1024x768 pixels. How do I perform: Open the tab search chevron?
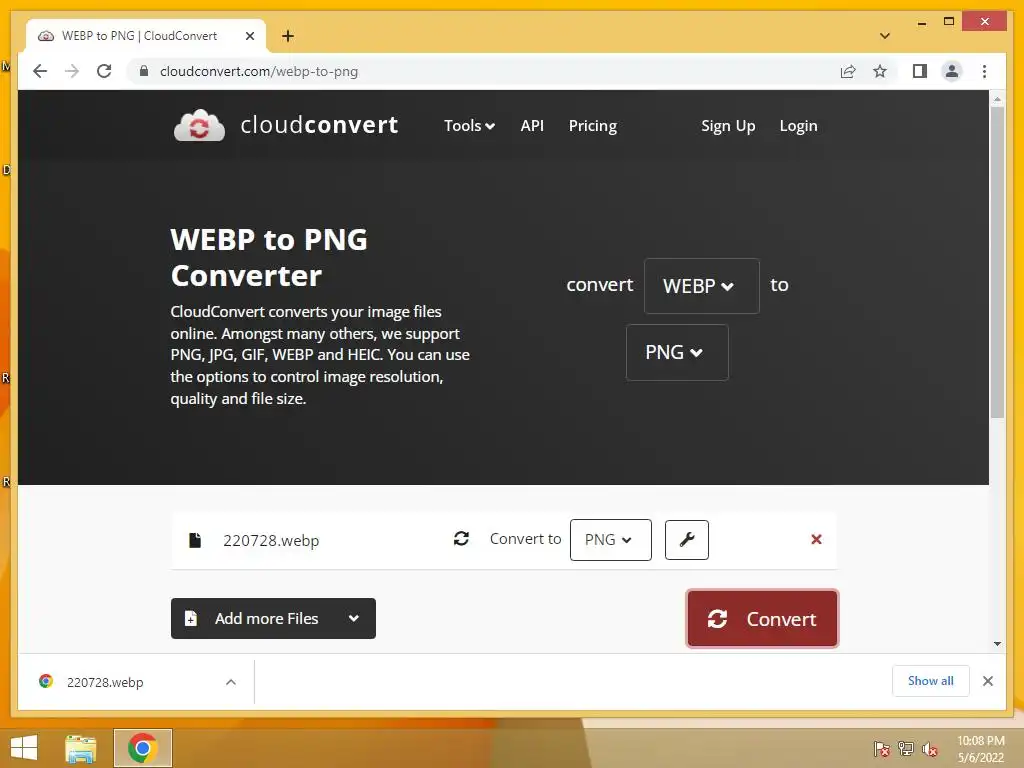coord(885,36)
